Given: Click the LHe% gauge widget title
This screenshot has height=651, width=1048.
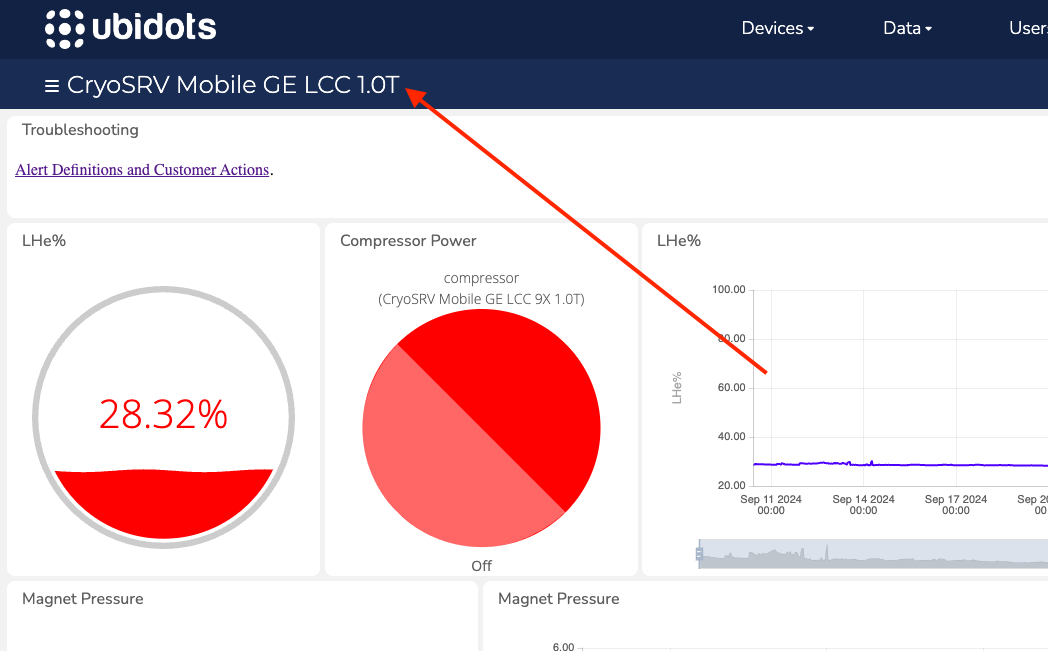Looking at the screenshot, I should 44,241.
